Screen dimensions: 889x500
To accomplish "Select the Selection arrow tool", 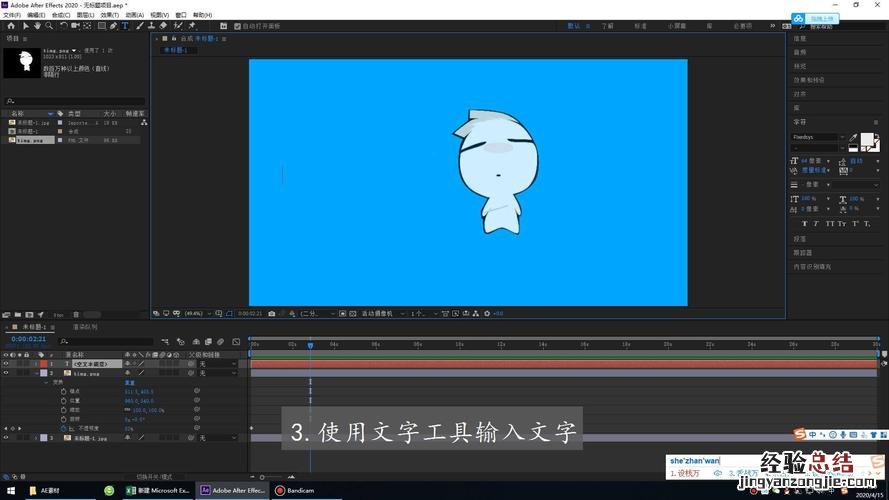I will click(x=25, y=26).
